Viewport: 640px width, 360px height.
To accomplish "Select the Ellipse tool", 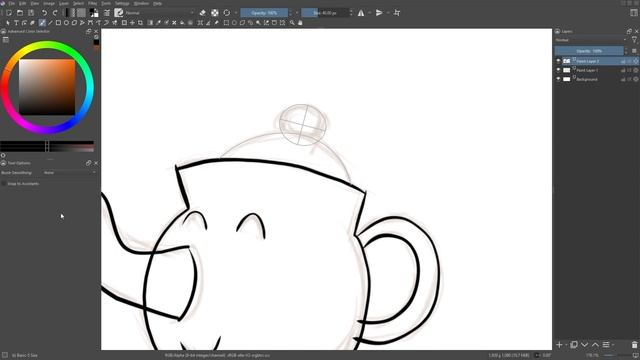I will coord(66,23).
